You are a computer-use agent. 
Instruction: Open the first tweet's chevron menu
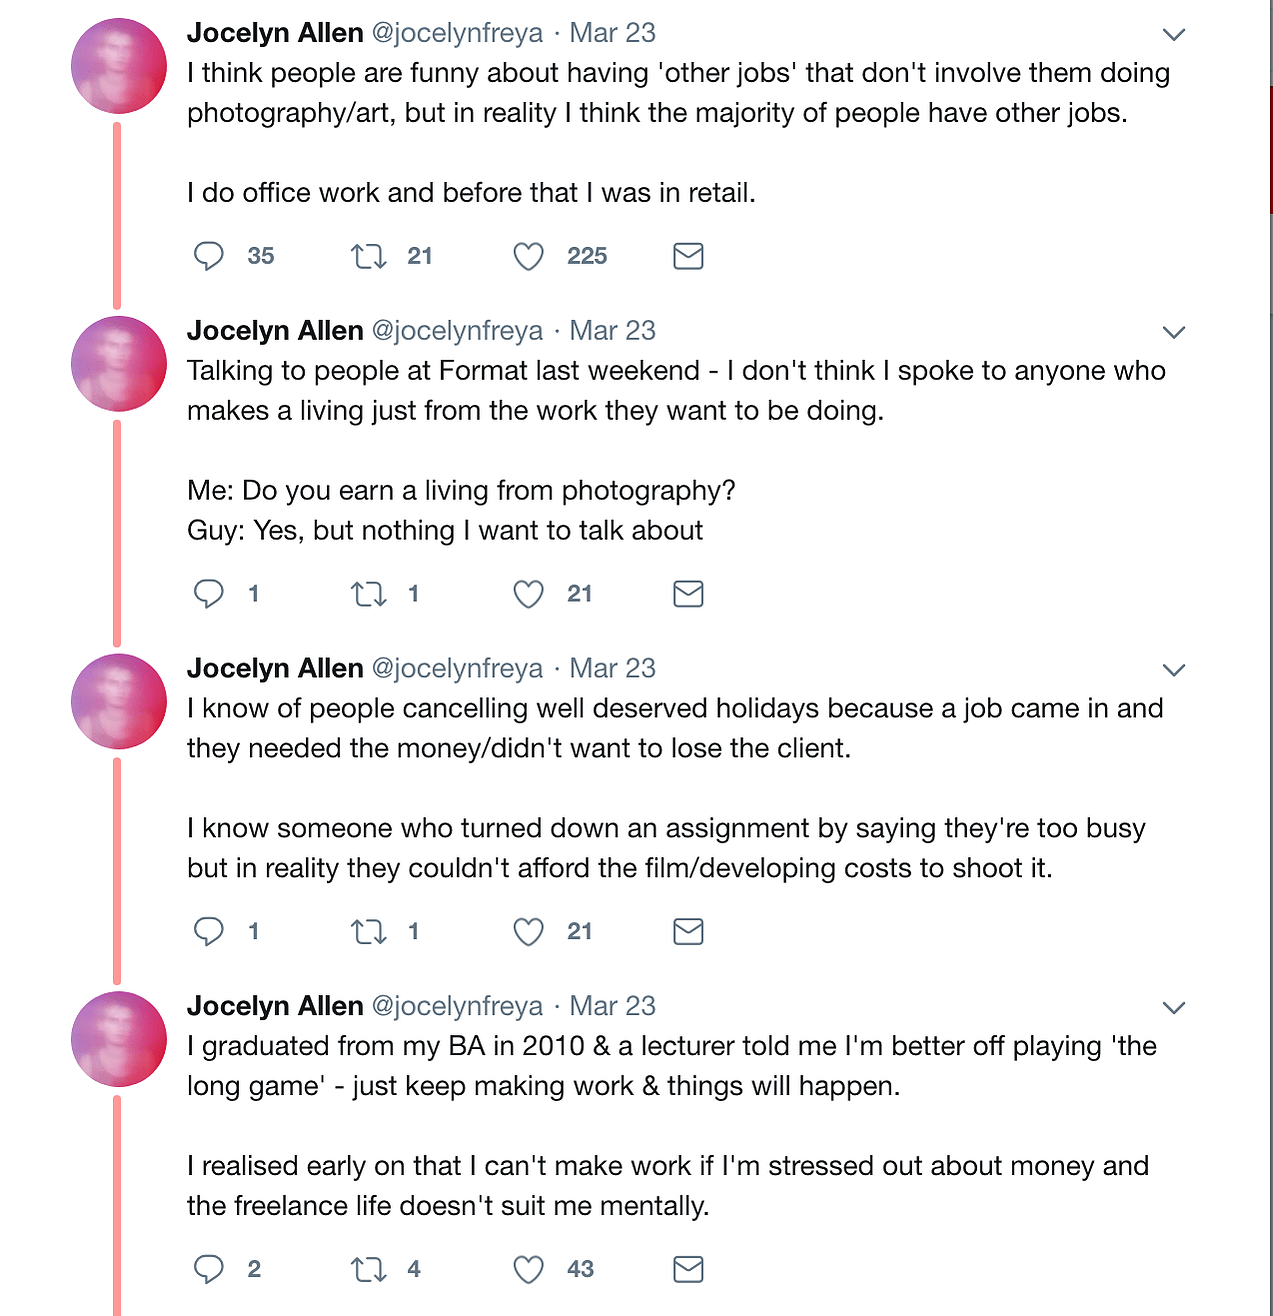[1174, 34]
